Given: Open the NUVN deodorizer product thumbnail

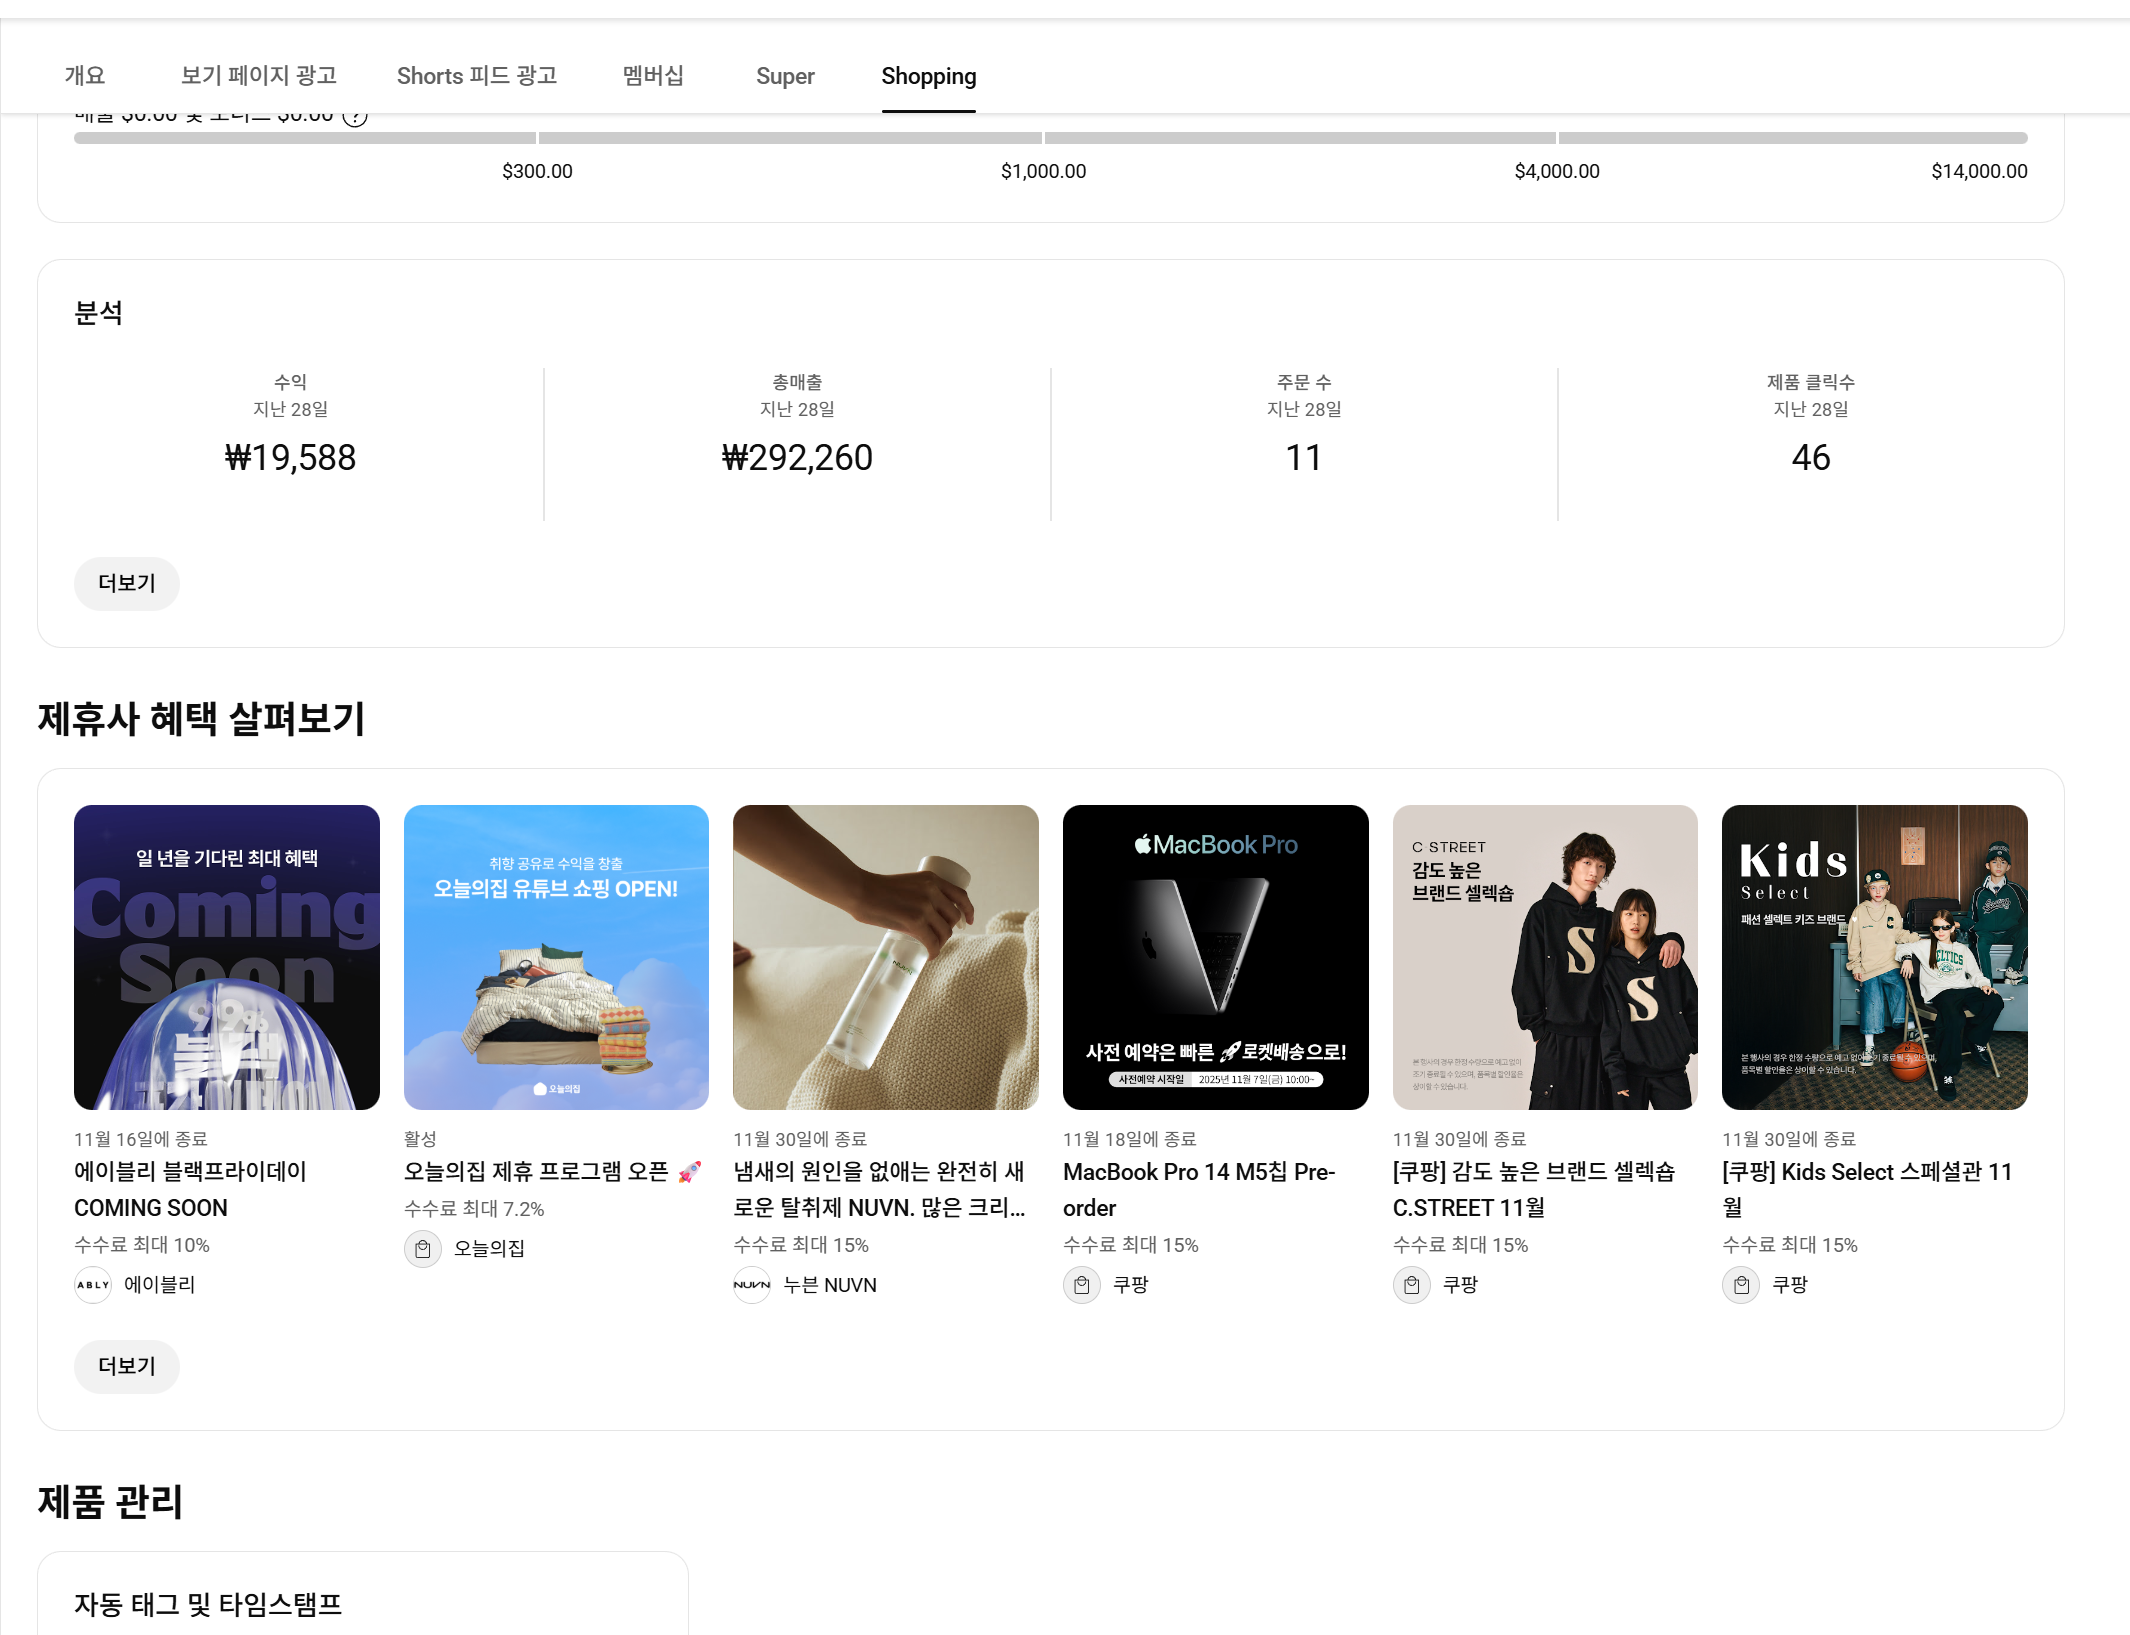Looking at the screenshot, I should point(885,957).
